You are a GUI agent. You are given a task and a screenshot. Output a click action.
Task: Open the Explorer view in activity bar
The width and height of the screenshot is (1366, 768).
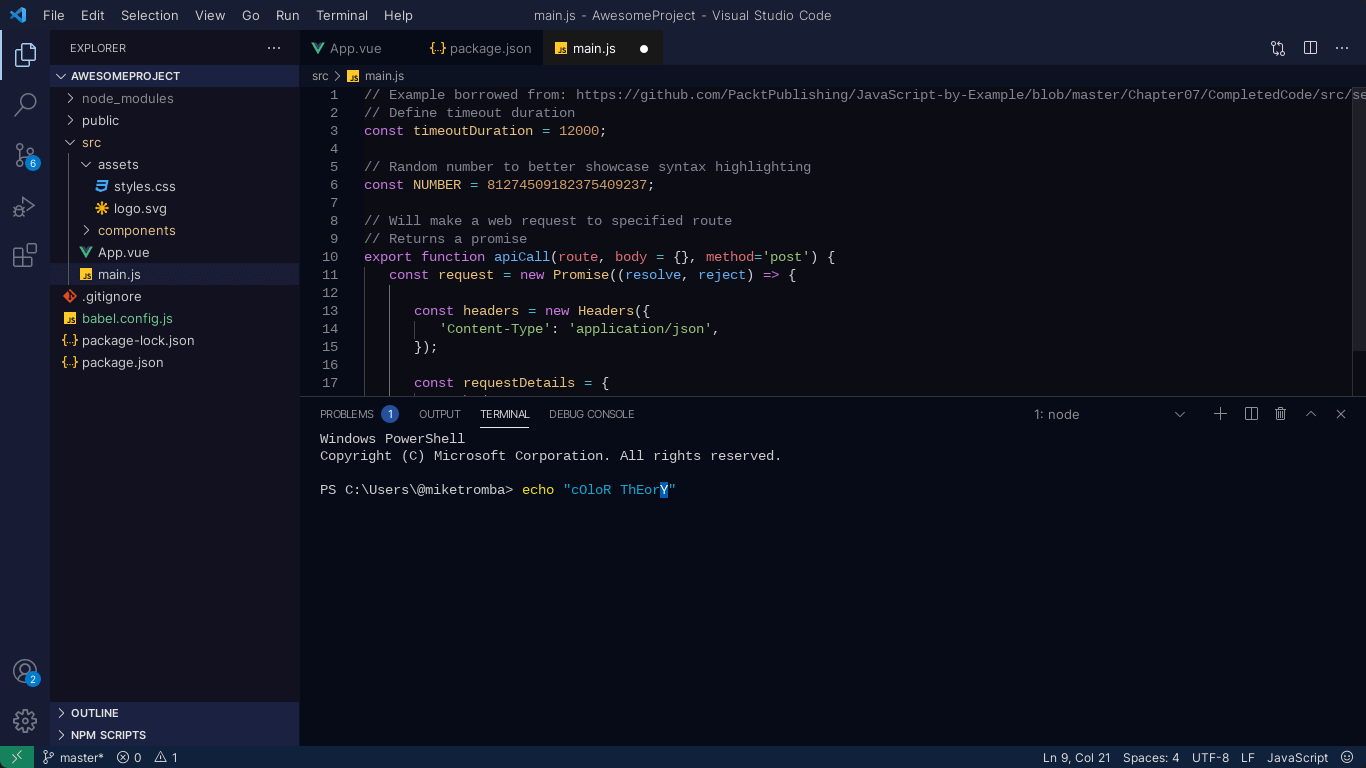pos(25,54)
